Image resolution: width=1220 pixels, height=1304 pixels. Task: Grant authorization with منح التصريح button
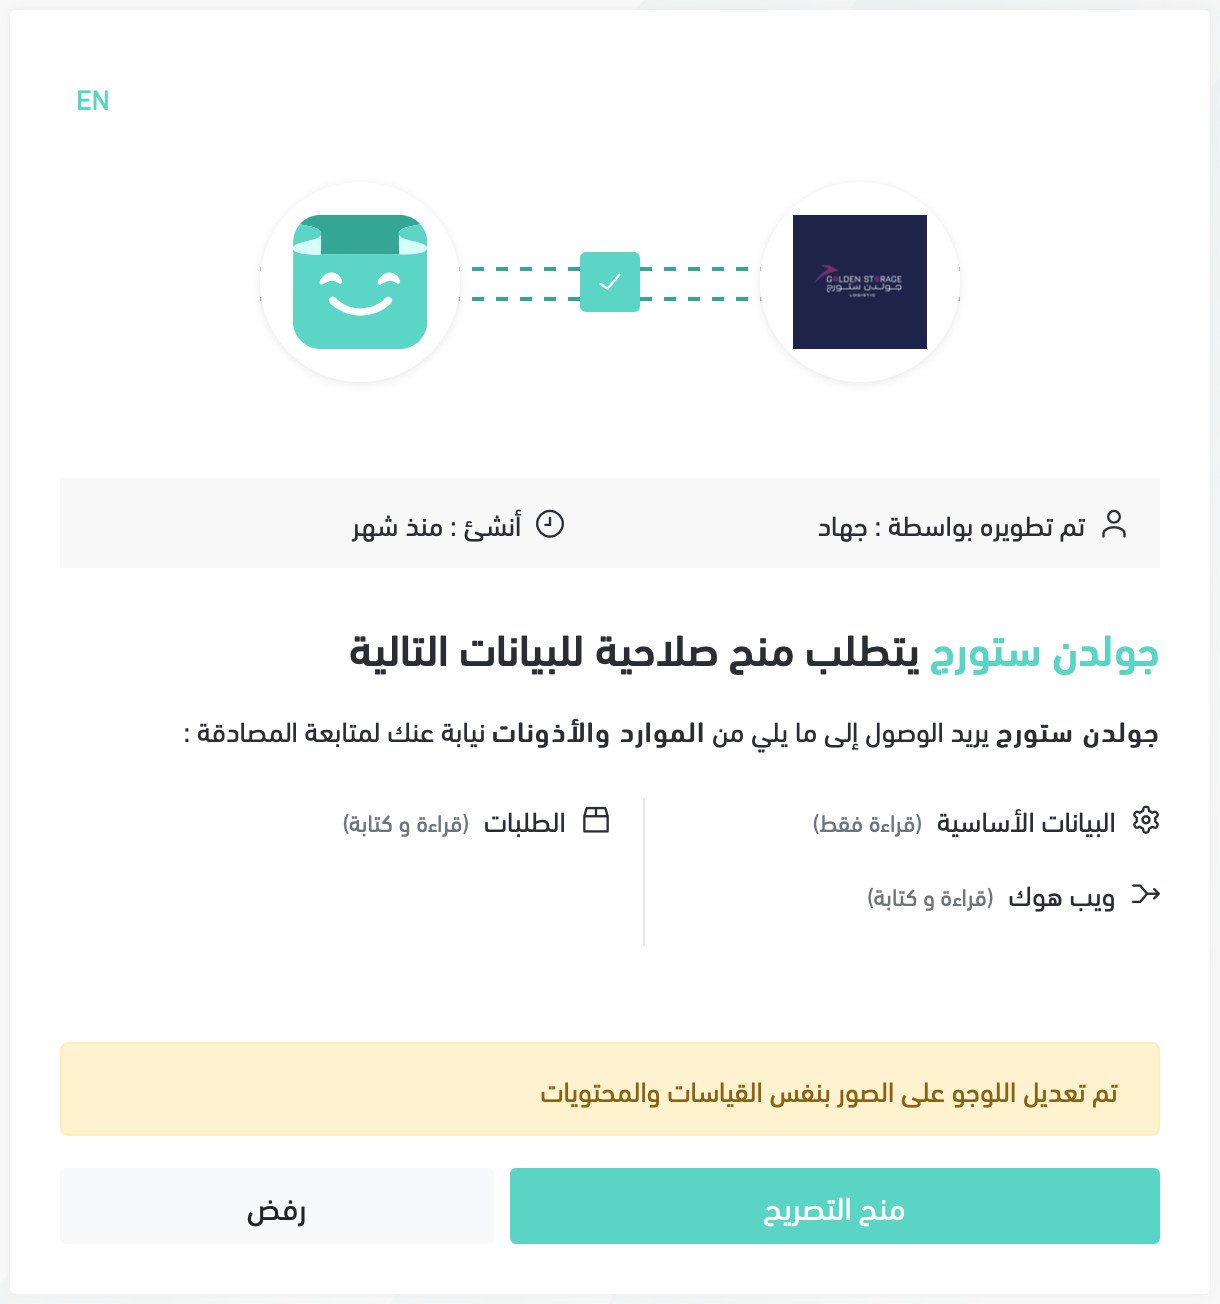(835, 1206)
